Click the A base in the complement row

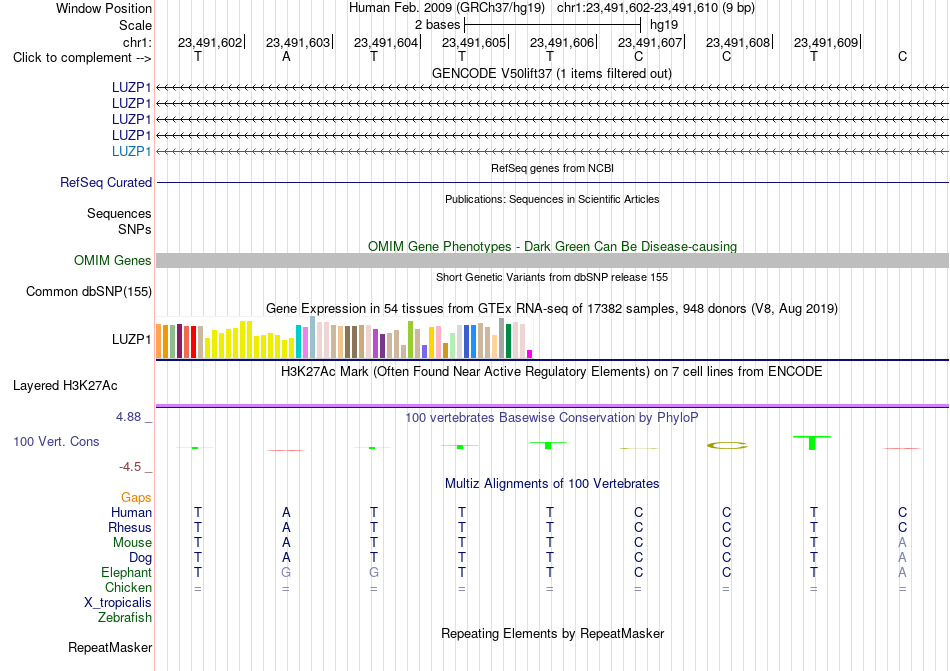[286, 56]
